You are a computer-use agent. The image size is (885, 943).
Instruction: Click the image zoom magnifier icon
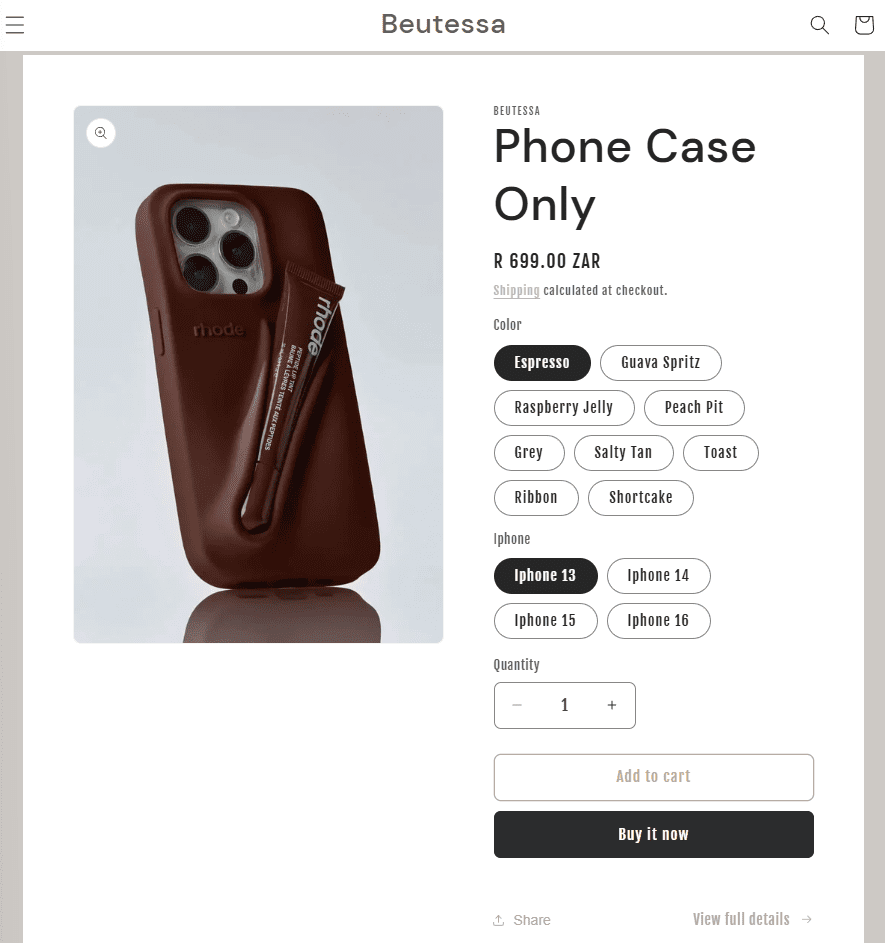pyautogui.click(x=101, y=133)
